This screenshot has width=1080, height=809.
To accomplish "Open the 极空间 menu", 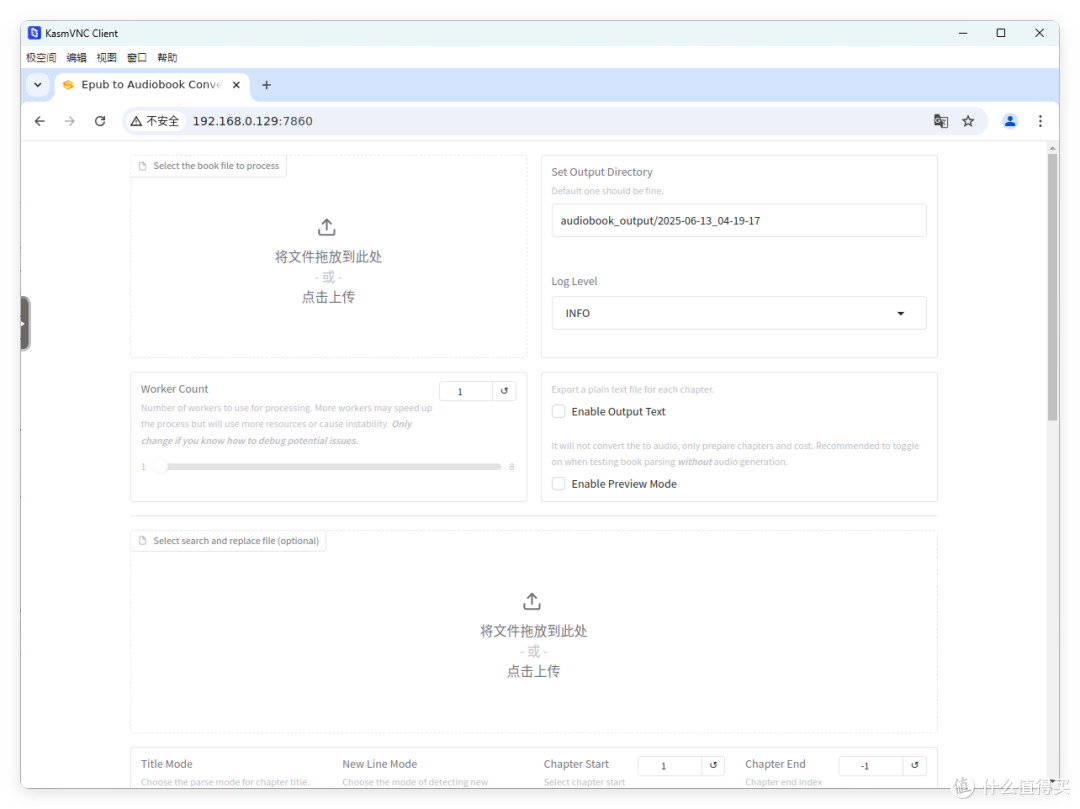I will point(41,58).
